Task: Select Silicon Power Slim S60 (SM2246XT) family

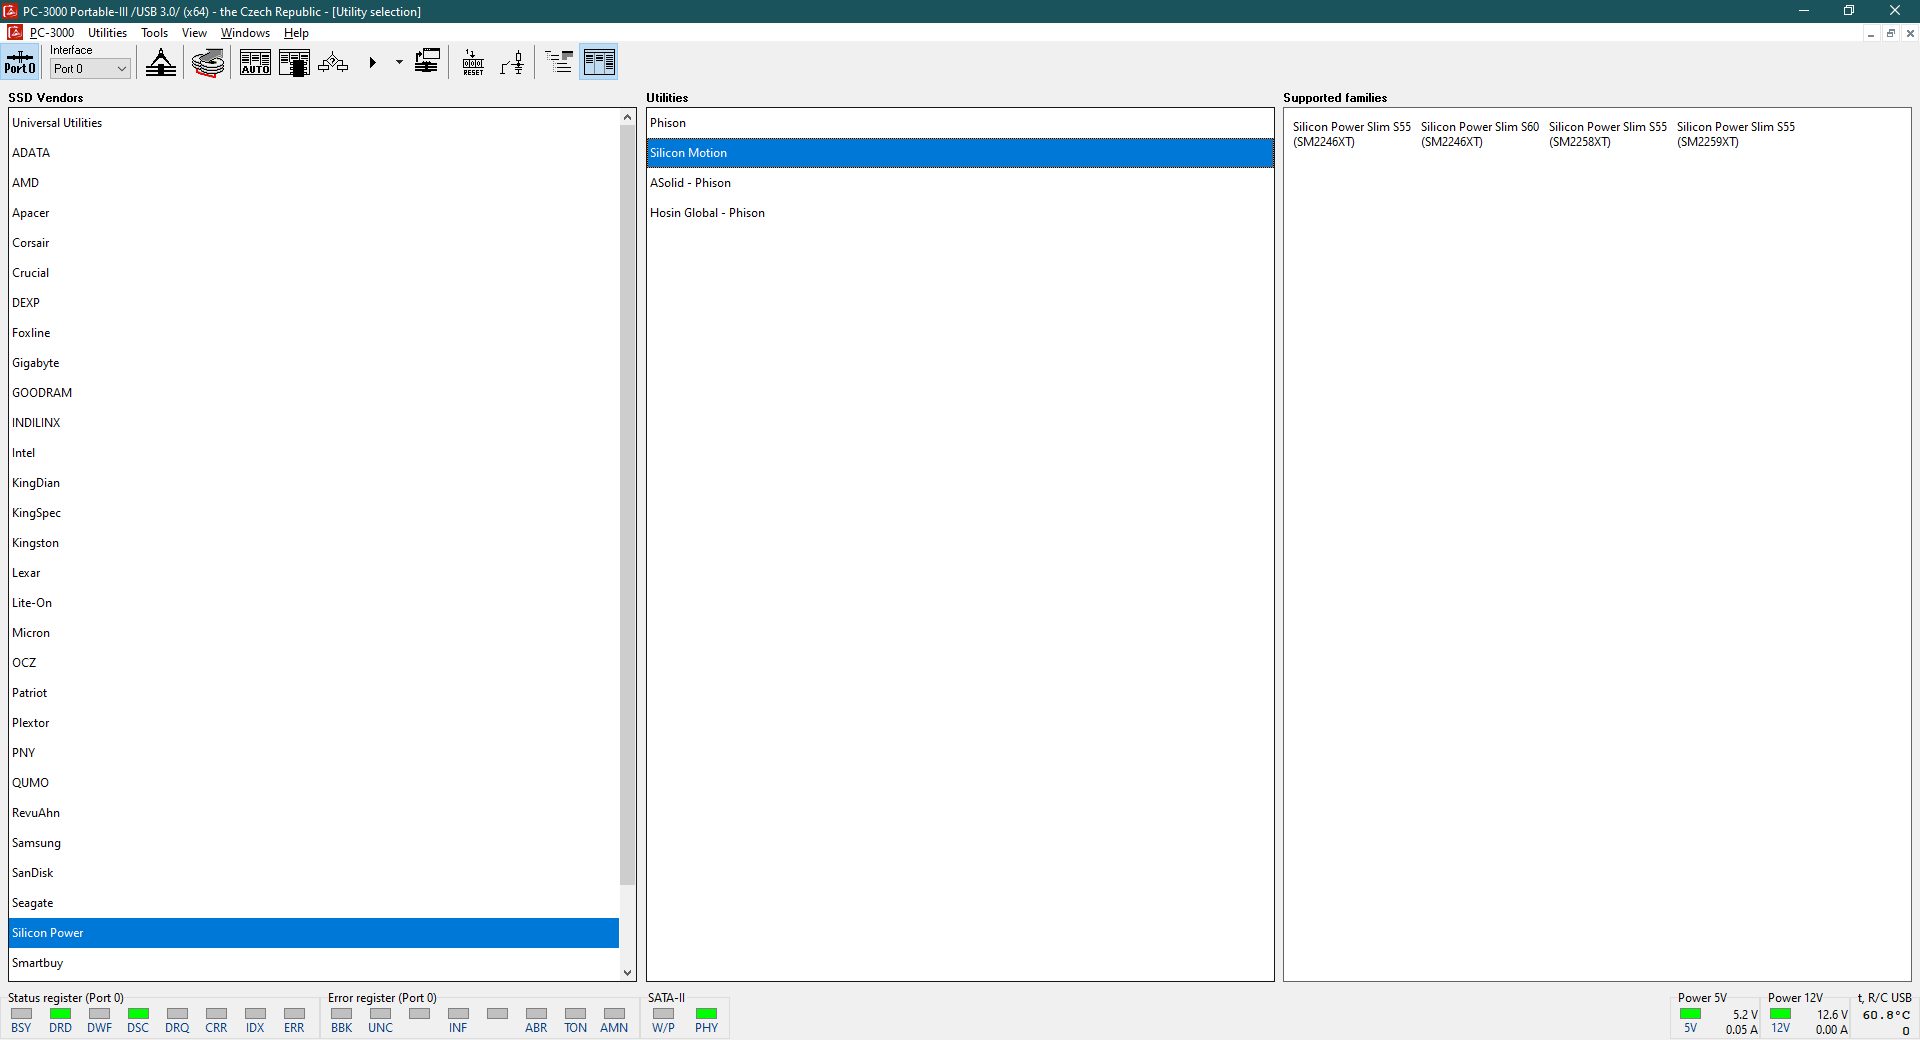Action: [x=1479, y=134]
